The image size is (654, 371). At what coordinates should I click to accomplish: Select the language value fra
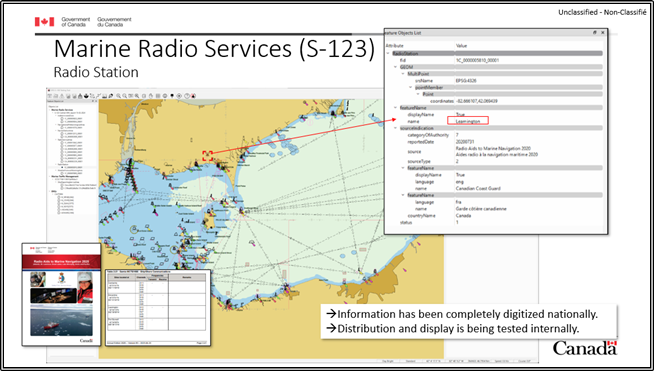point(458,202)
